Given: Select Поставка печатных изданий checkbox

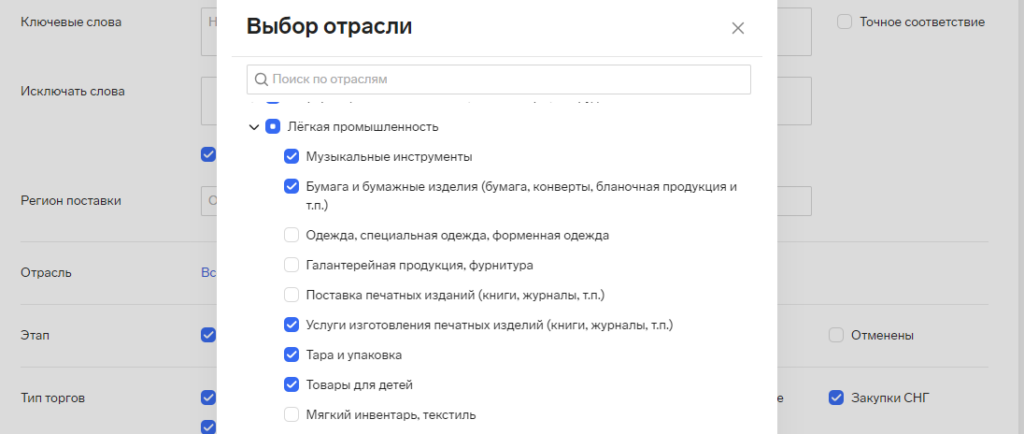Looking at the screenshot, I should tap(292, 295).
